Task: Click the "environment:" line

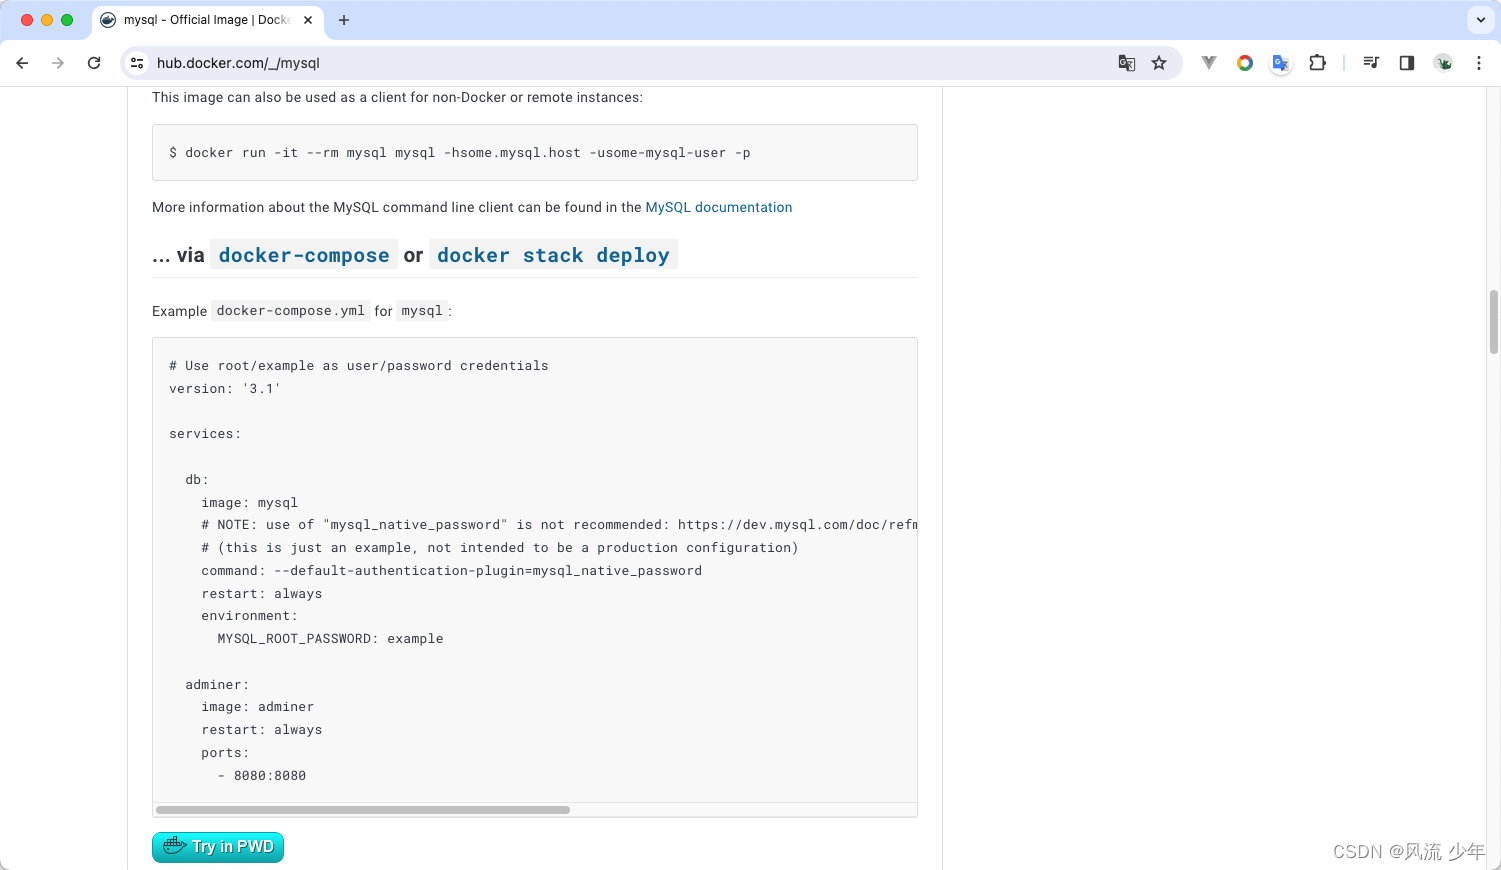Action: (250, 616)
